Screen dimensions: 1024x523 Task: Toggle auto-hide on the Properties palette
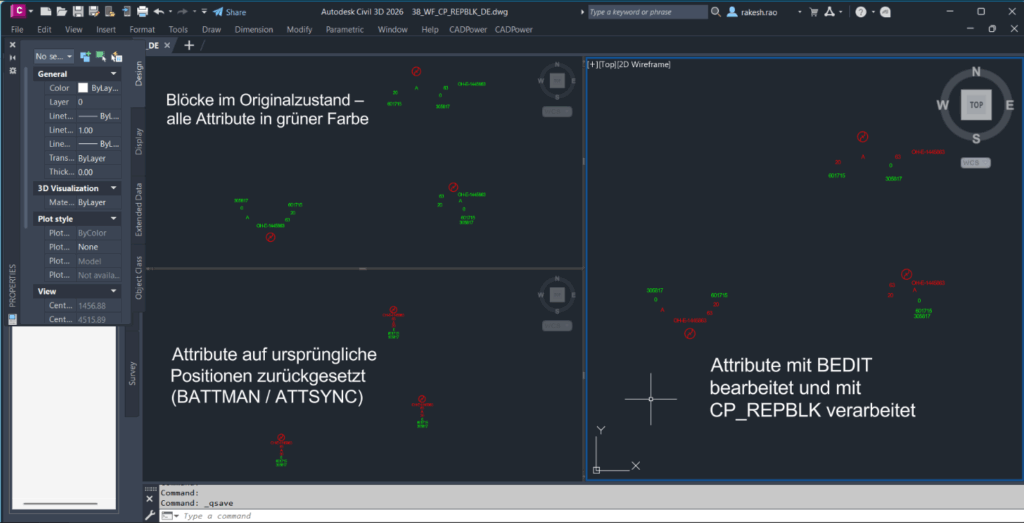[12, 58]
